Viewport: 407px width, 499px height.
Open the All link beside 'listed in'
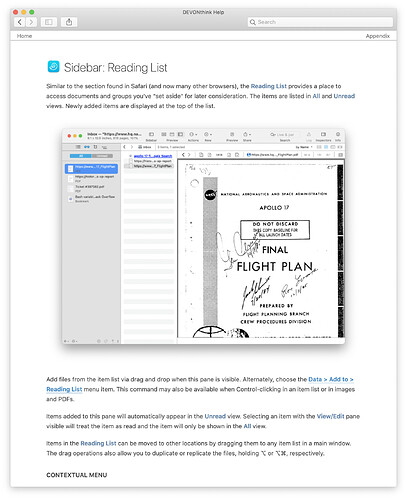click(x=316, y=96)
